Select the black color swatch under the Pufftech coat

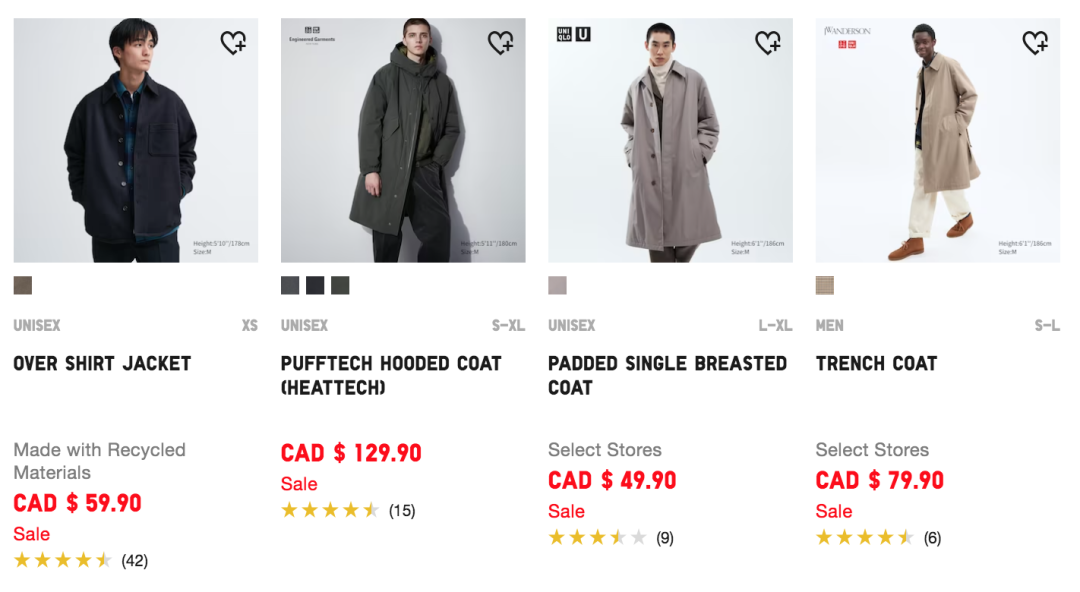314,285
